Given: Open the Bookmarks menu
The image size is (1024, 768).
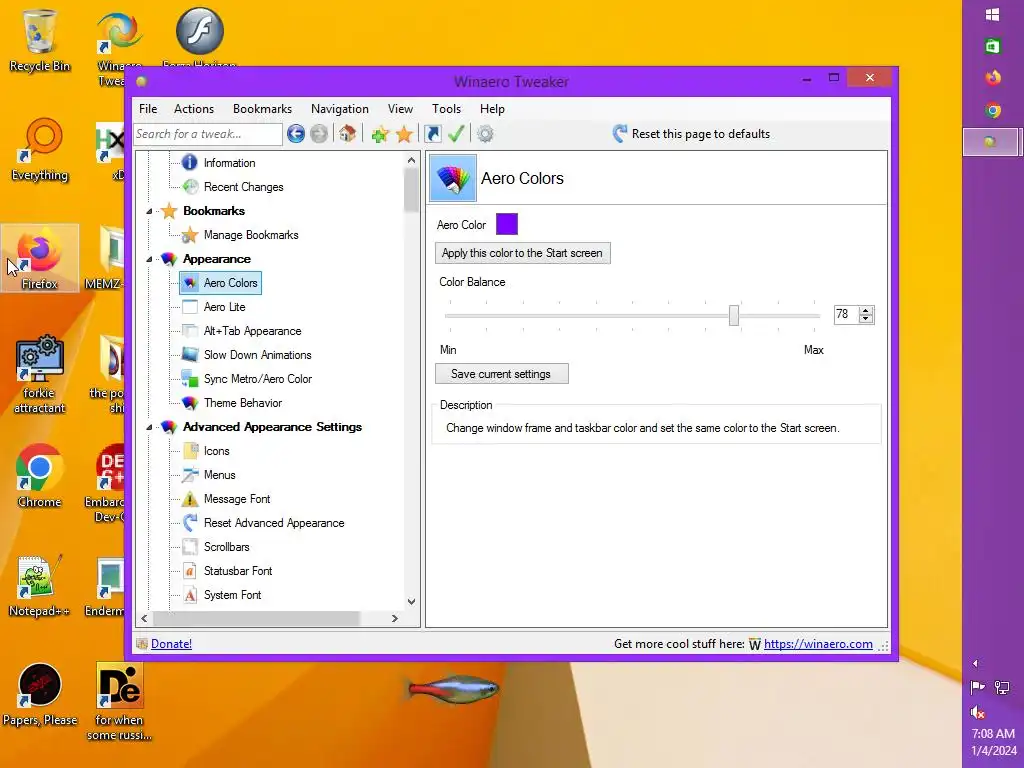Looking at the screenshot, I should [x=263, y=109].
